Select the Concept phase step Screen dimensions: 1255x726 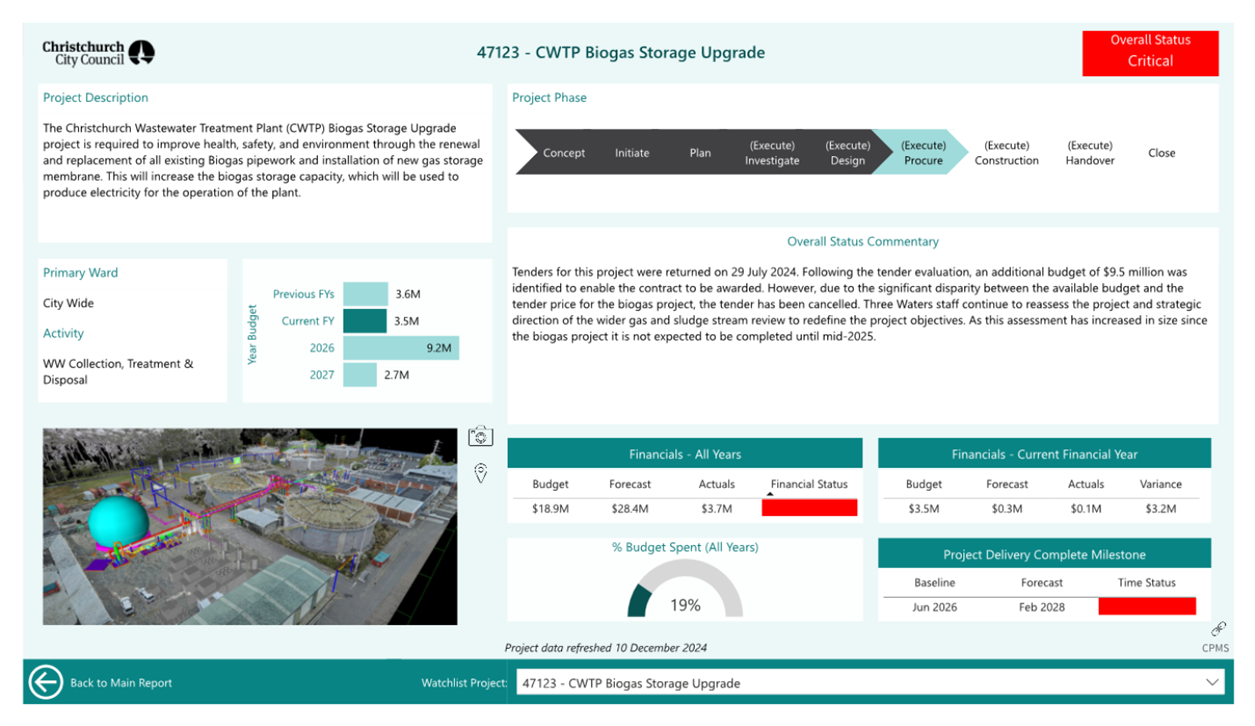coord(564,153)
